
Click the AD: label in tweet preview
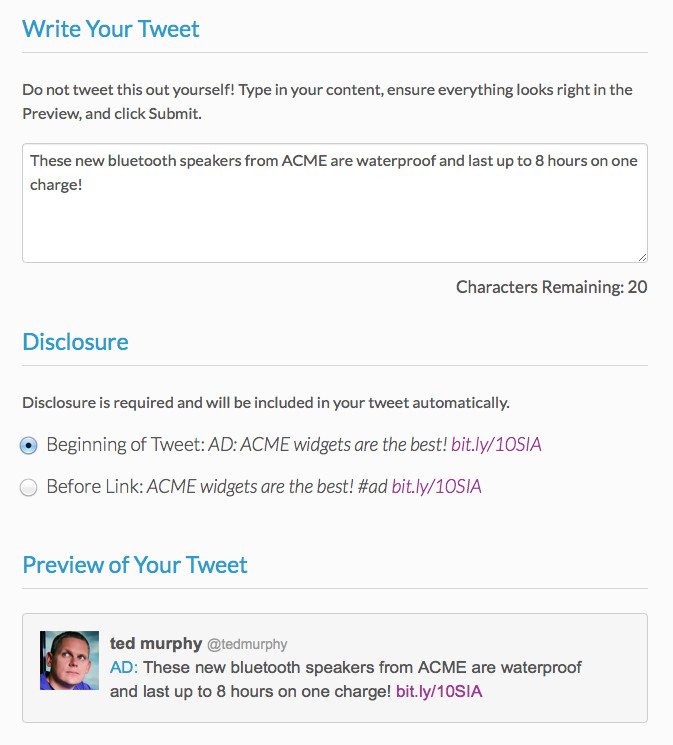[124, 667]
